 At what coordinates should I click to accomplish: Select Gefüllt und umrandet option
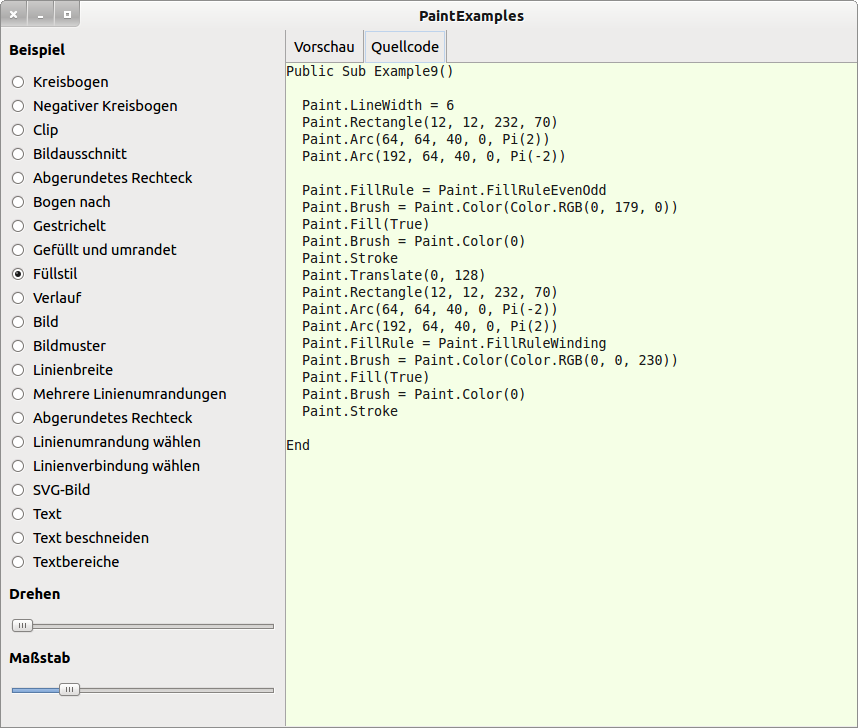coord(17,250)
